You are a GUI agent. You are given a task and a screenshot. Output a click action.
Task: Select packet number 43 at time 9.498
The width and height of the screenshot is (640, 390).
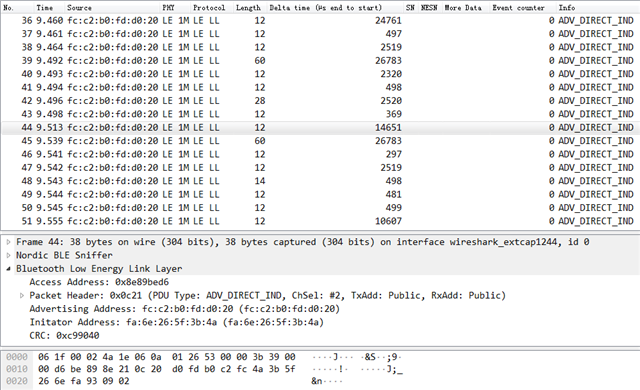(320, 114)
